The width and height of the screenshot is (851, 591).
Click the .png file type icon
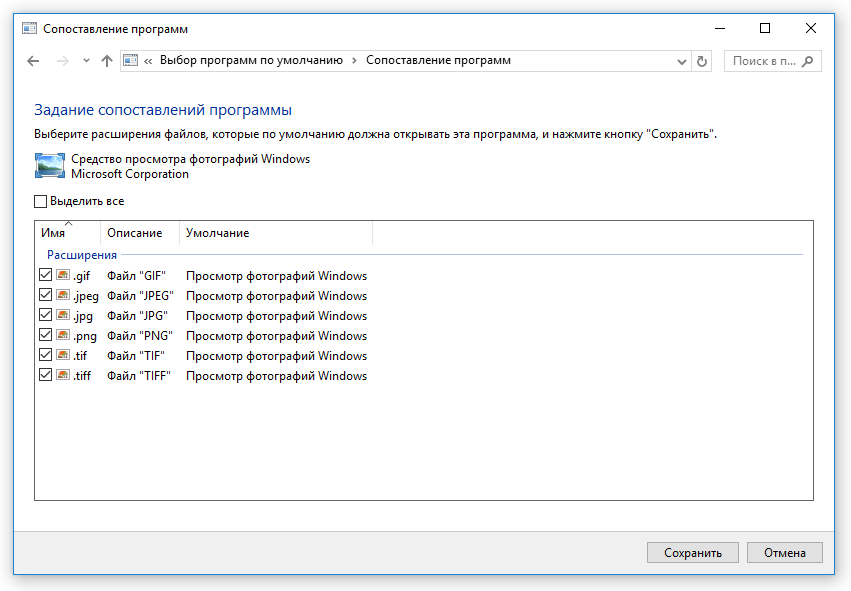(x=63, y=336)
